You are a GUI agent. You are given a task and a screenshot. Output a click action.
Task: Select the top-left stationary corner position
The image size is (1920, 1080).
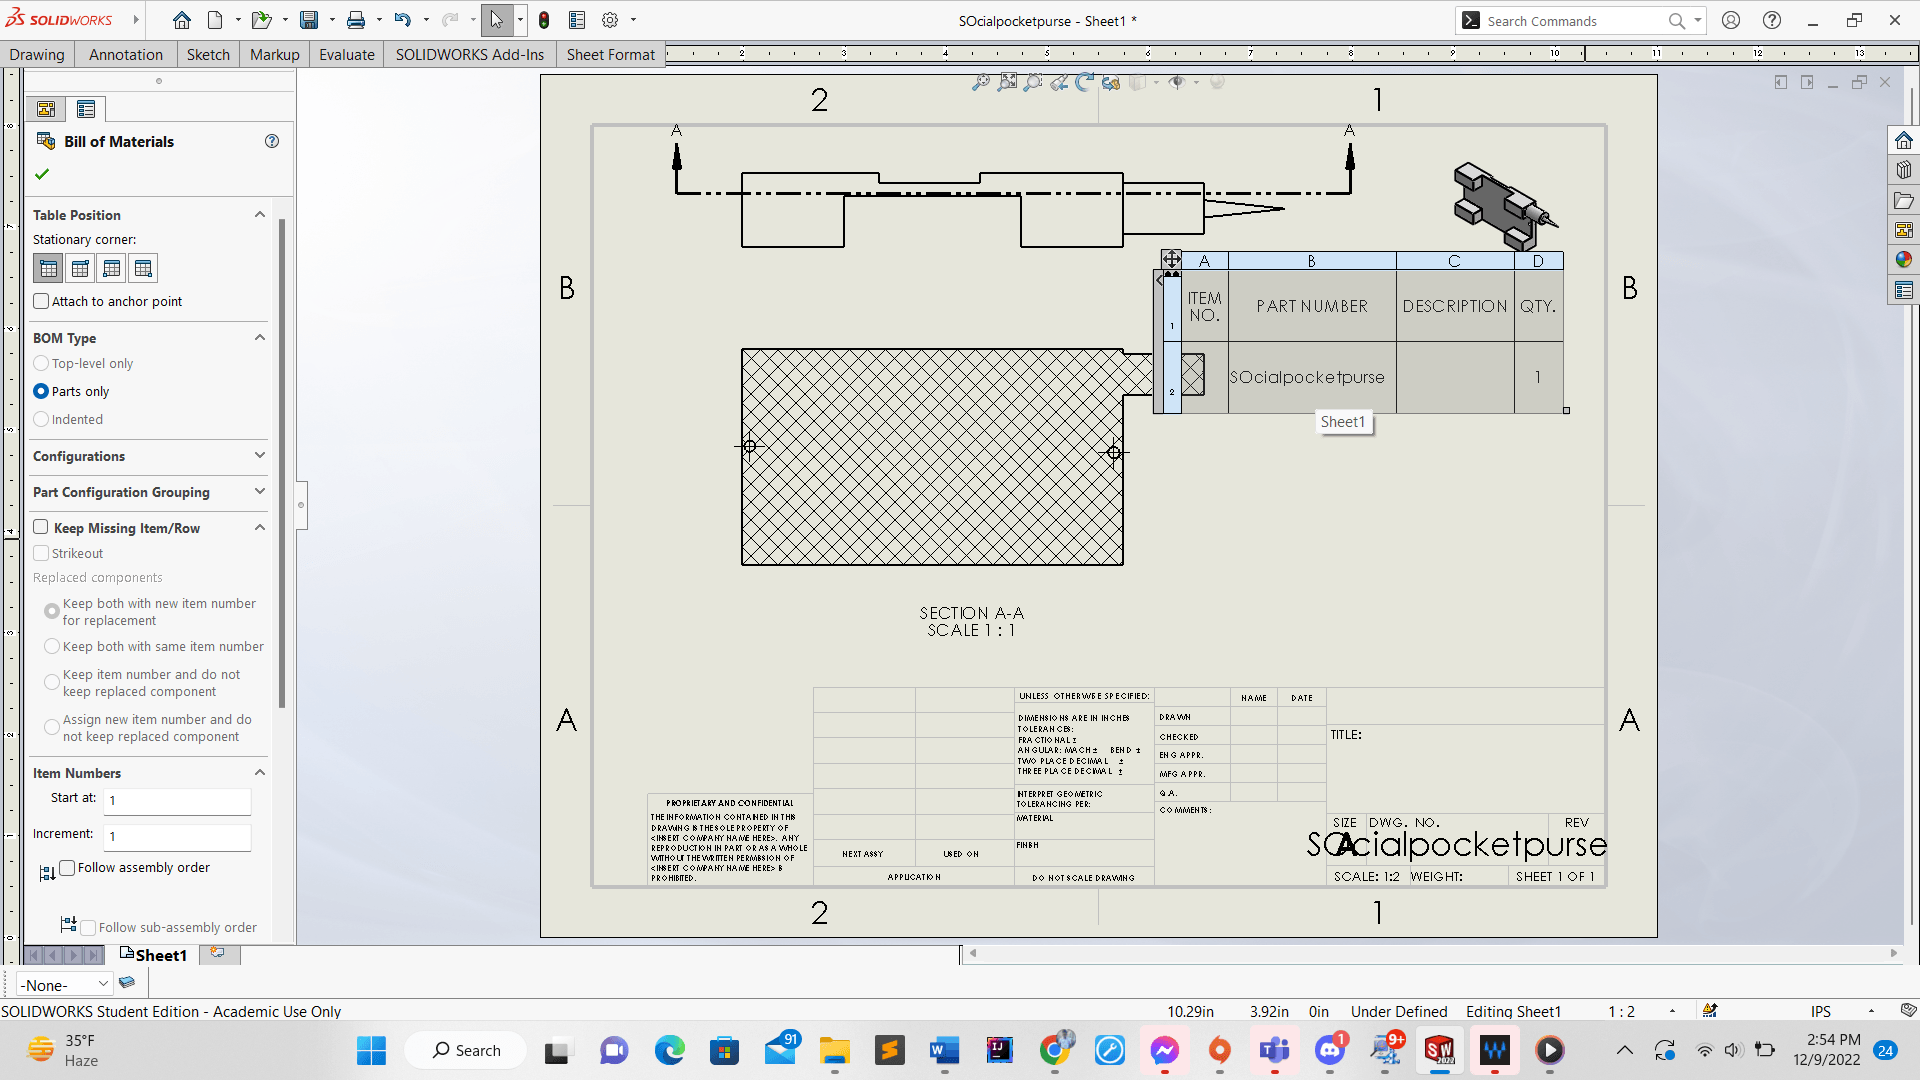tap(47, 269)
